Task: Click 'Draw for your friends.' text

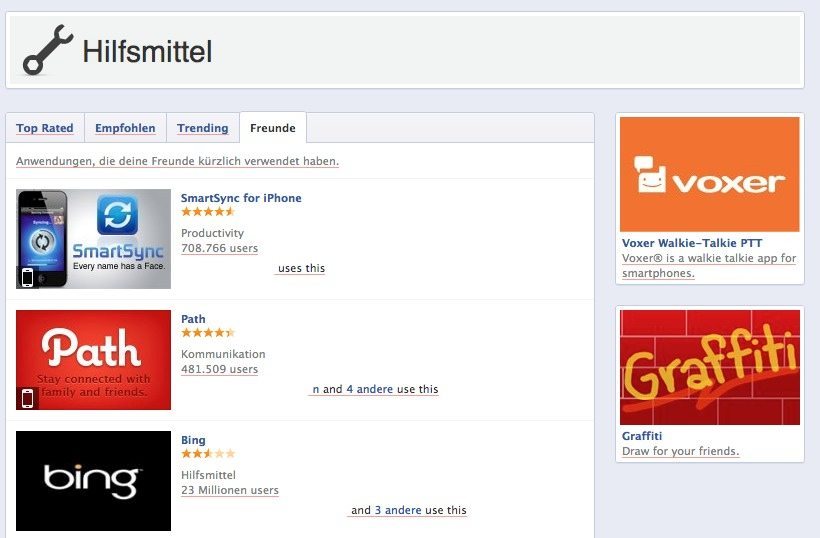Action: coord(680,451)
